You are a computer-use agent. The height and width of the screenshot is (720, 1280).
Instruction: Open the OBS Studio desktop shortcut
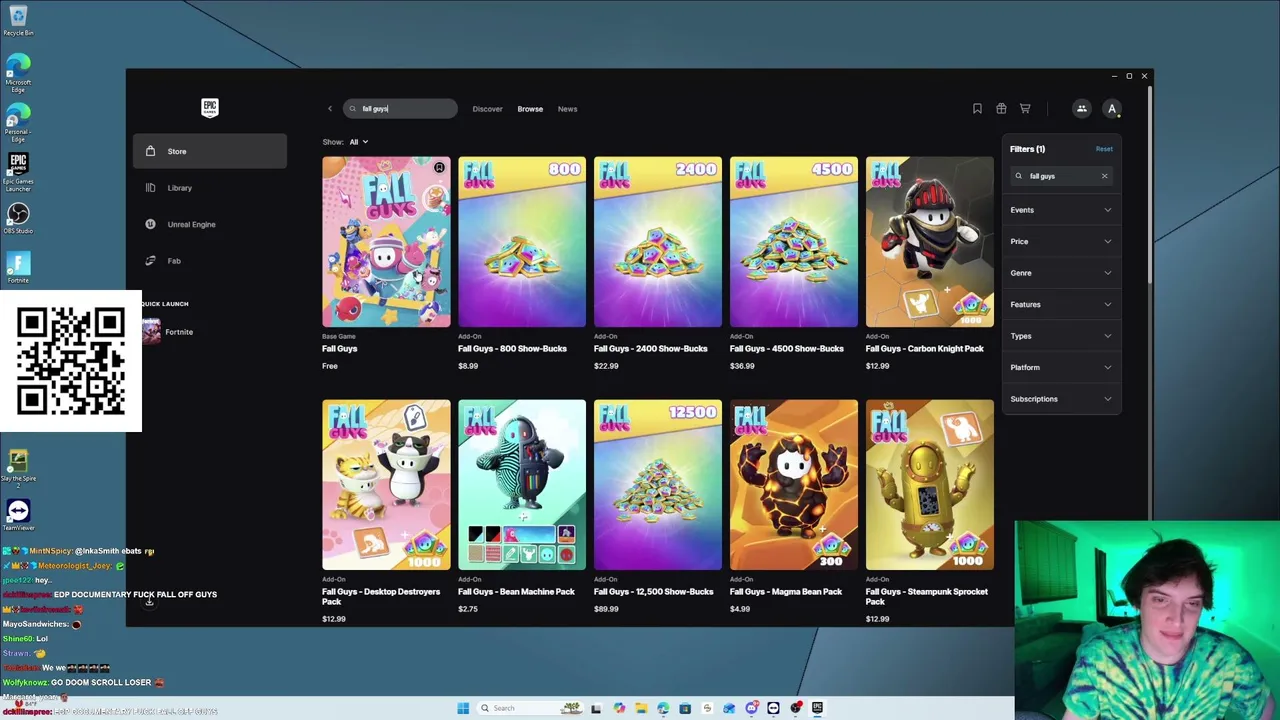point(18,219)
